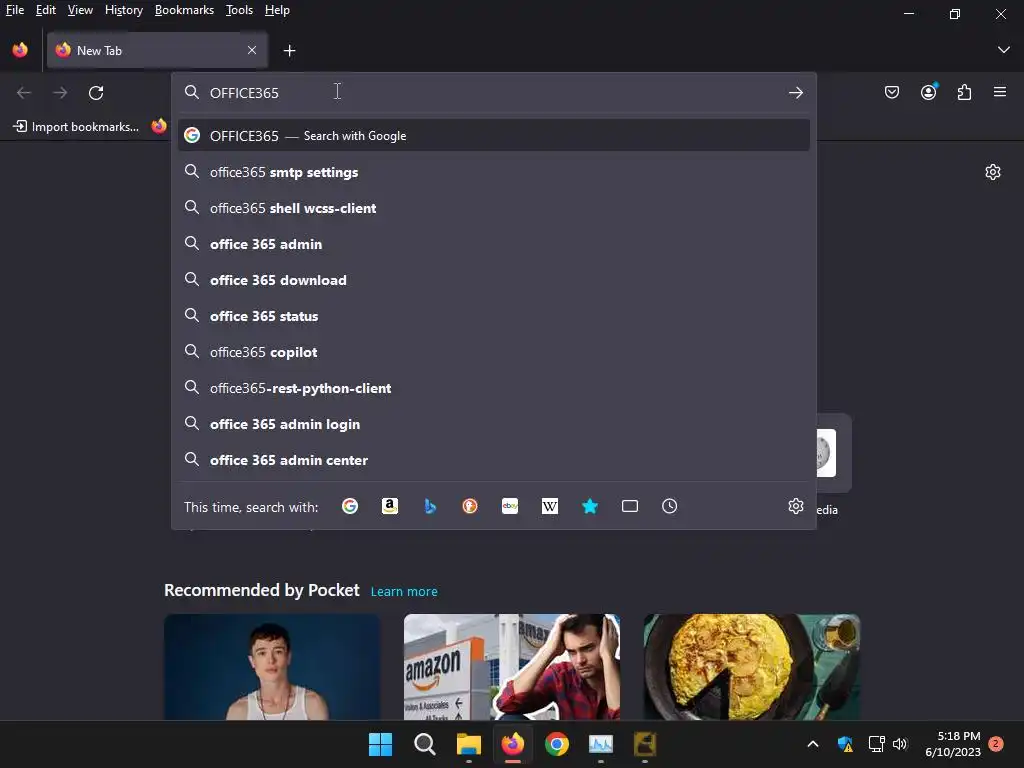The width and height of the screenshot is (1024, 768).
Task: Search this time with DuckDuckGo
Action: (470, 506)
